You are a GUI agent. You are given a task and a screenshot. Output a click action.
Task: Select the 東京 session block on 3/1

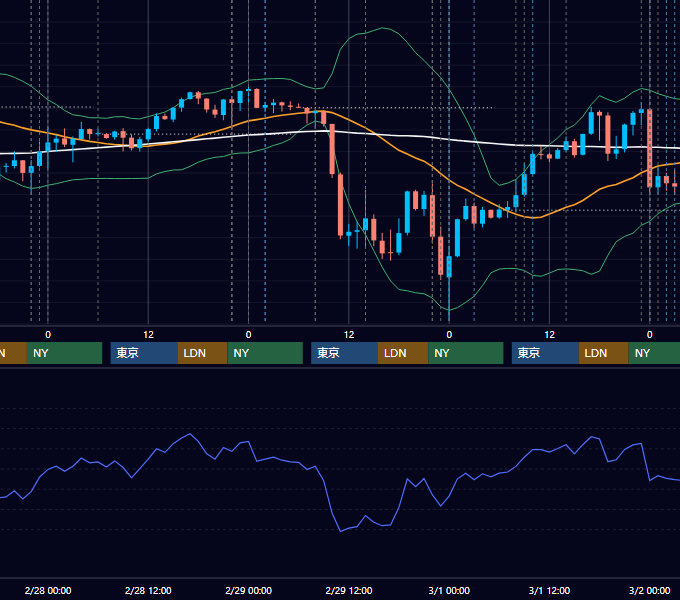(x=545, y=353)
